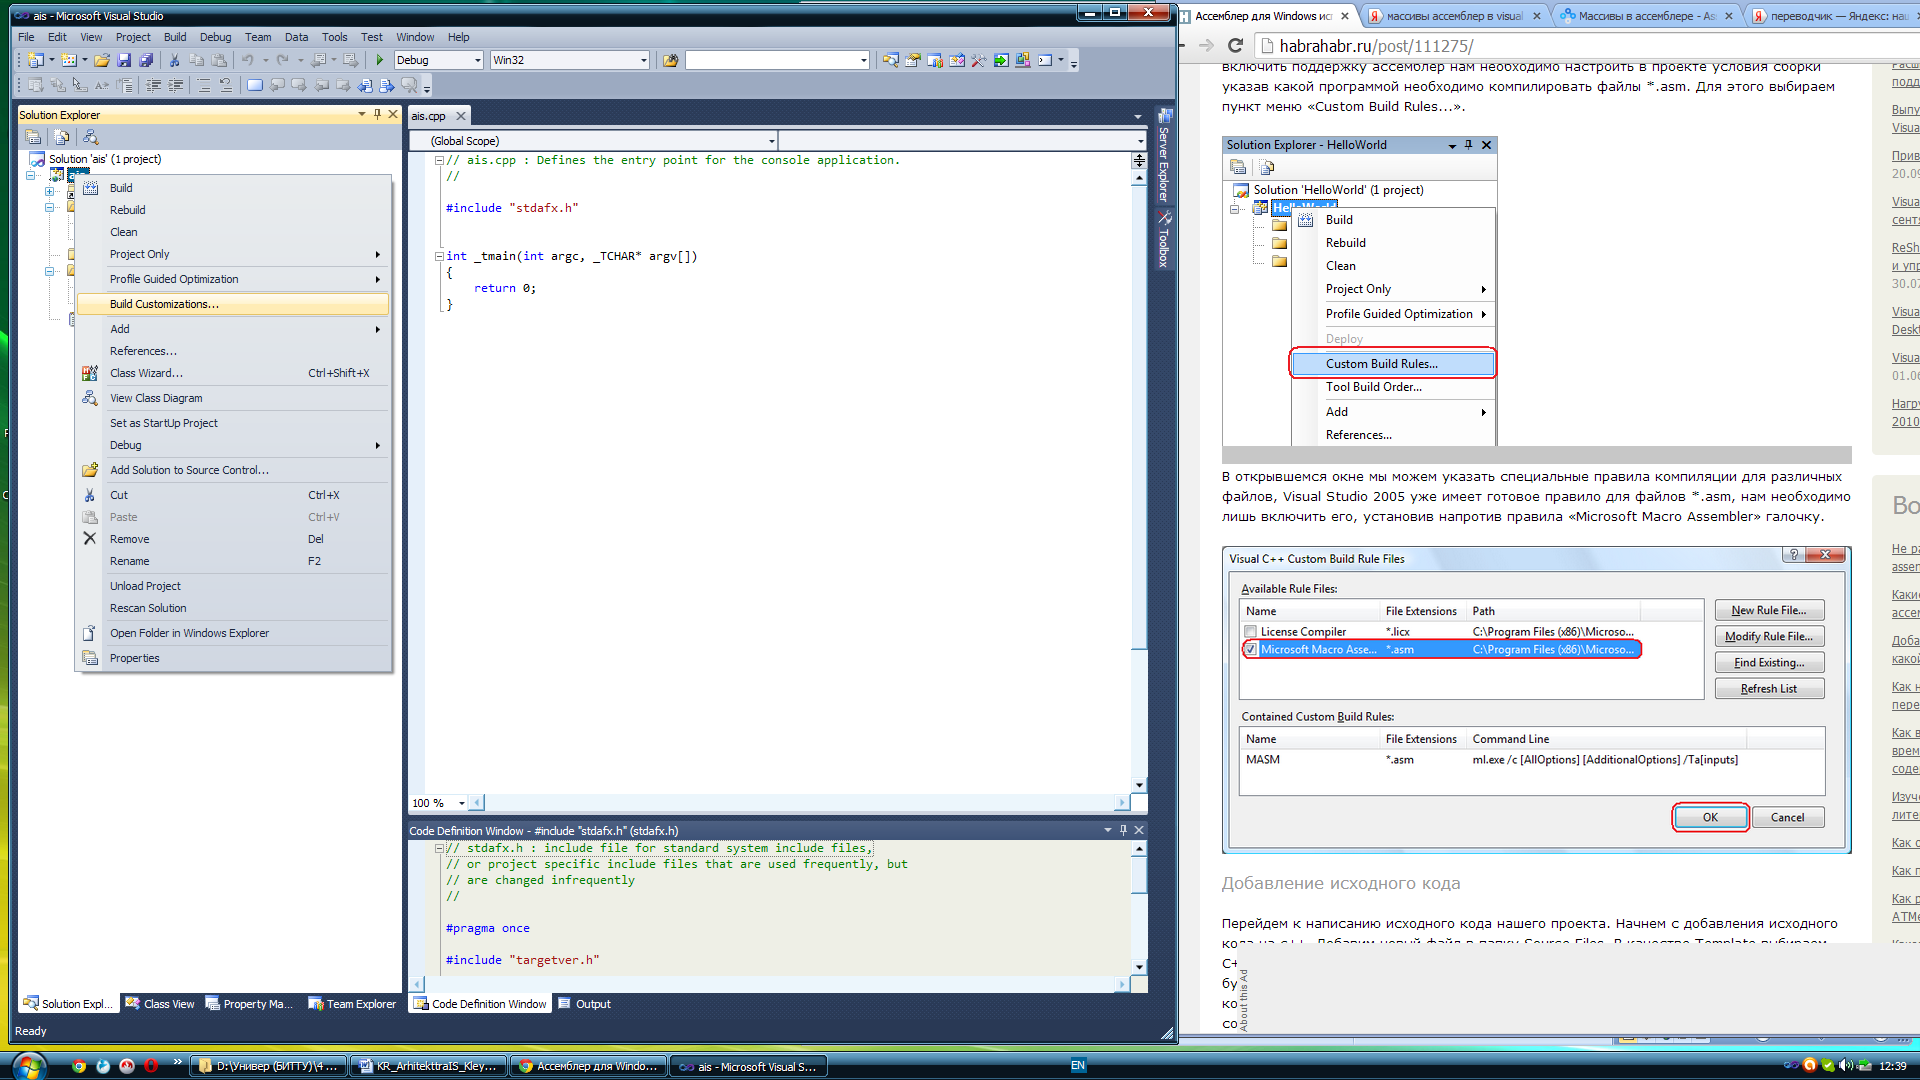The height and width of the screenshot is (1080, 1920).
Task: Save the current file with the floppy icon
Action: click(x=124, y=60)
